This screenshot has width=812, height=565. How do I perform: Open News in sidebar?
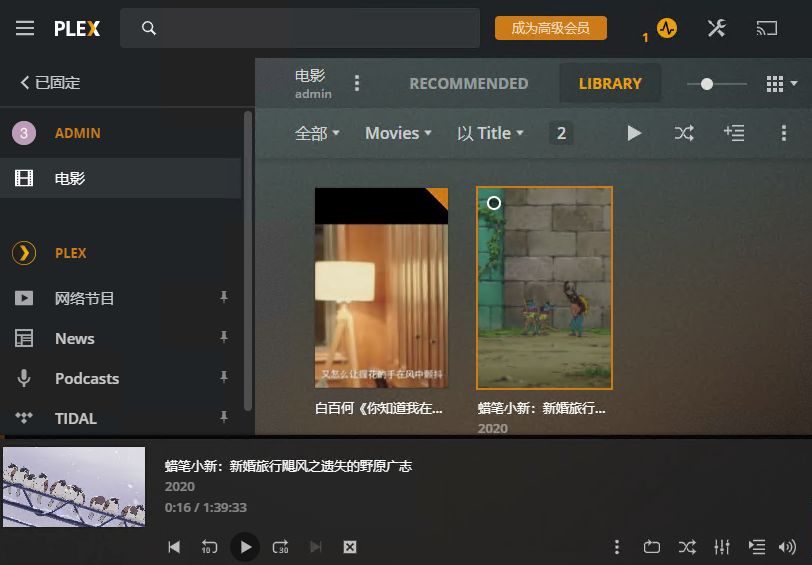tap(75, 338)
